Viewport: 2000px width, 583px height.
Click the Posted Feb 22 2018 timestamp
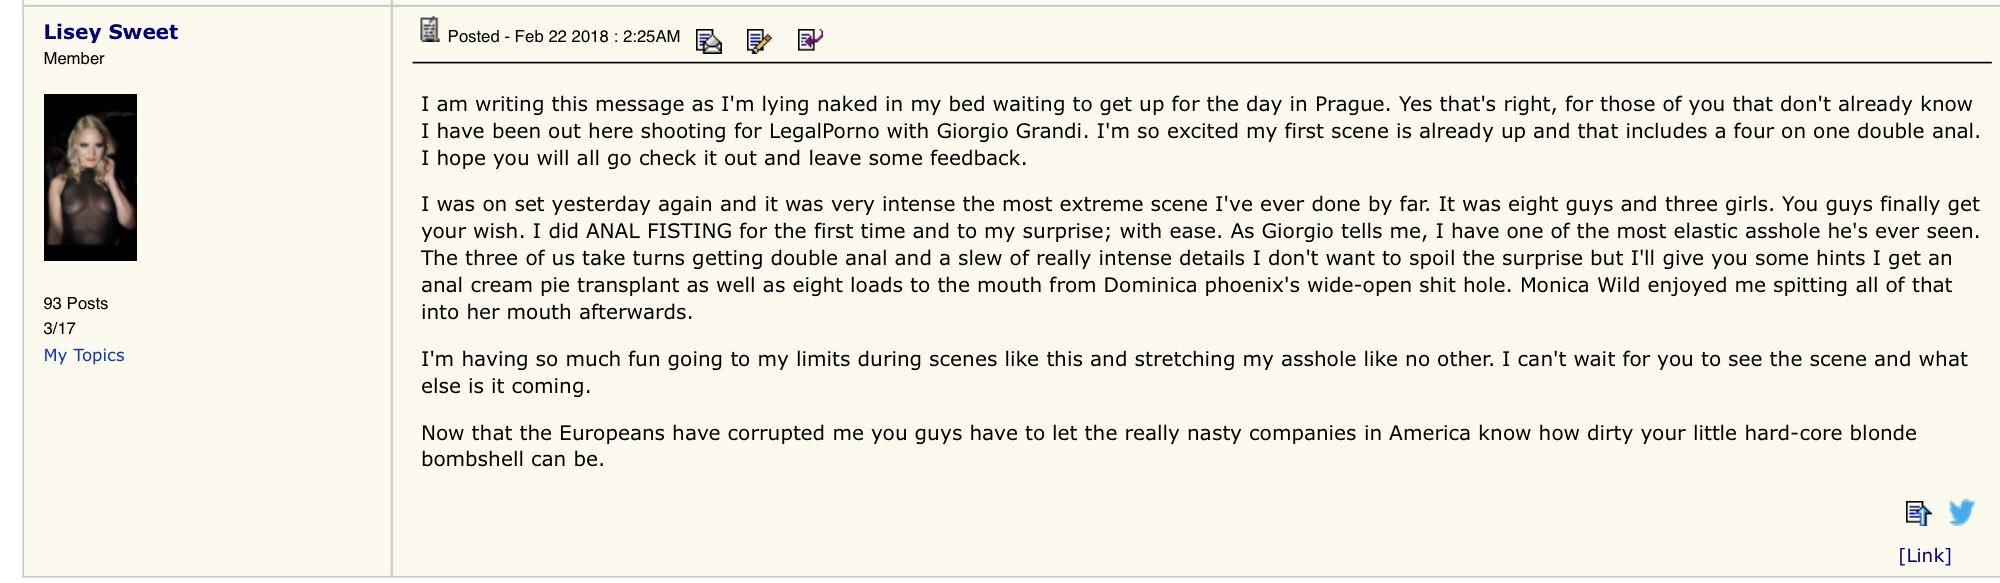pyautogui.click(x=564, y=37)
